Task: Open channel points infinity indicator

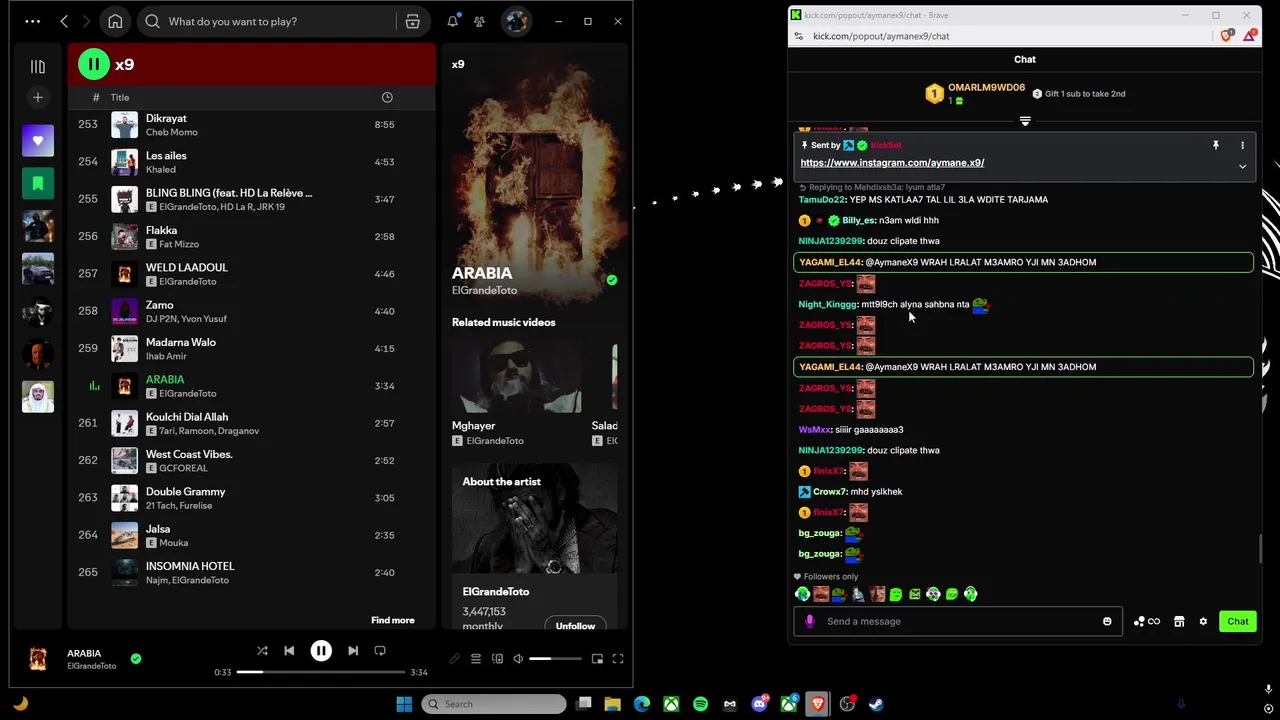Action: pyautogui.click(x=1147, y=621)
